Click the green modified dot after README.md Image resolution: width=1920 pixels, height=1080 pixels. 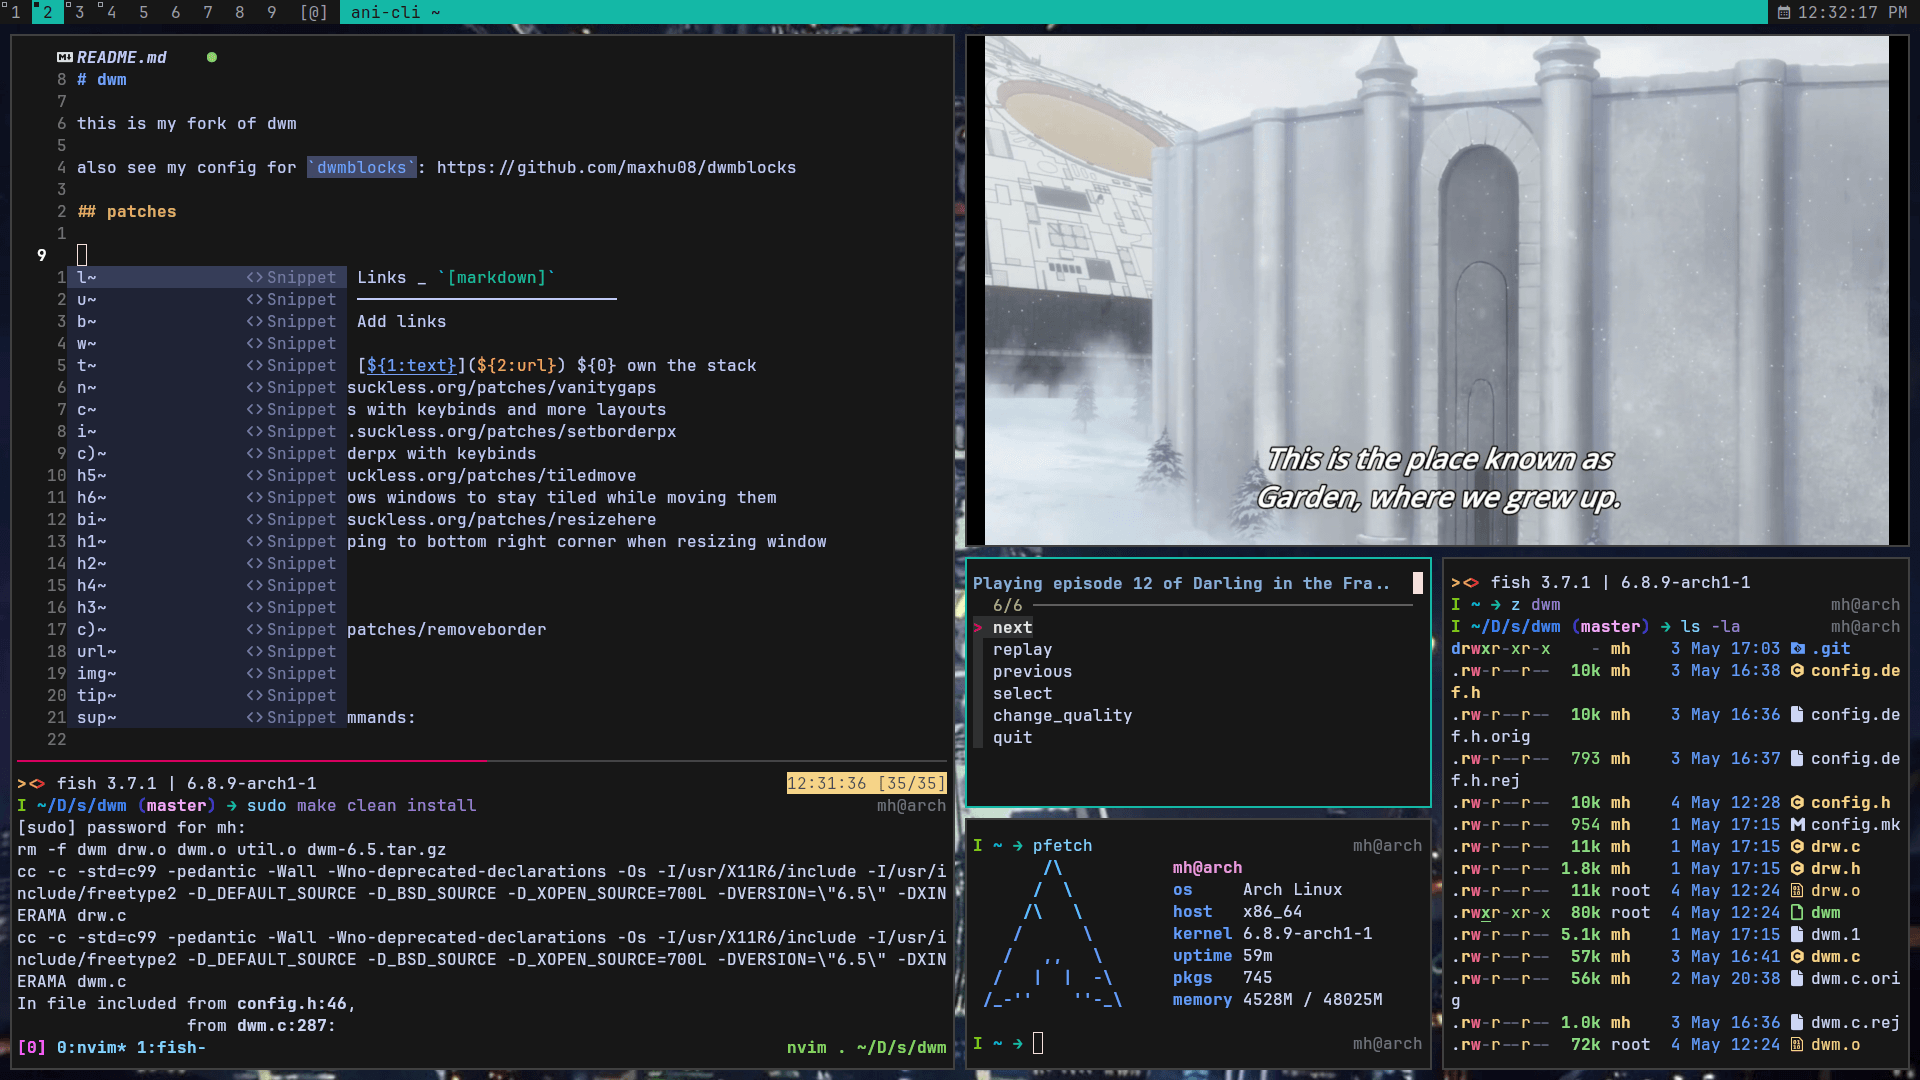(x=211, y=57)
